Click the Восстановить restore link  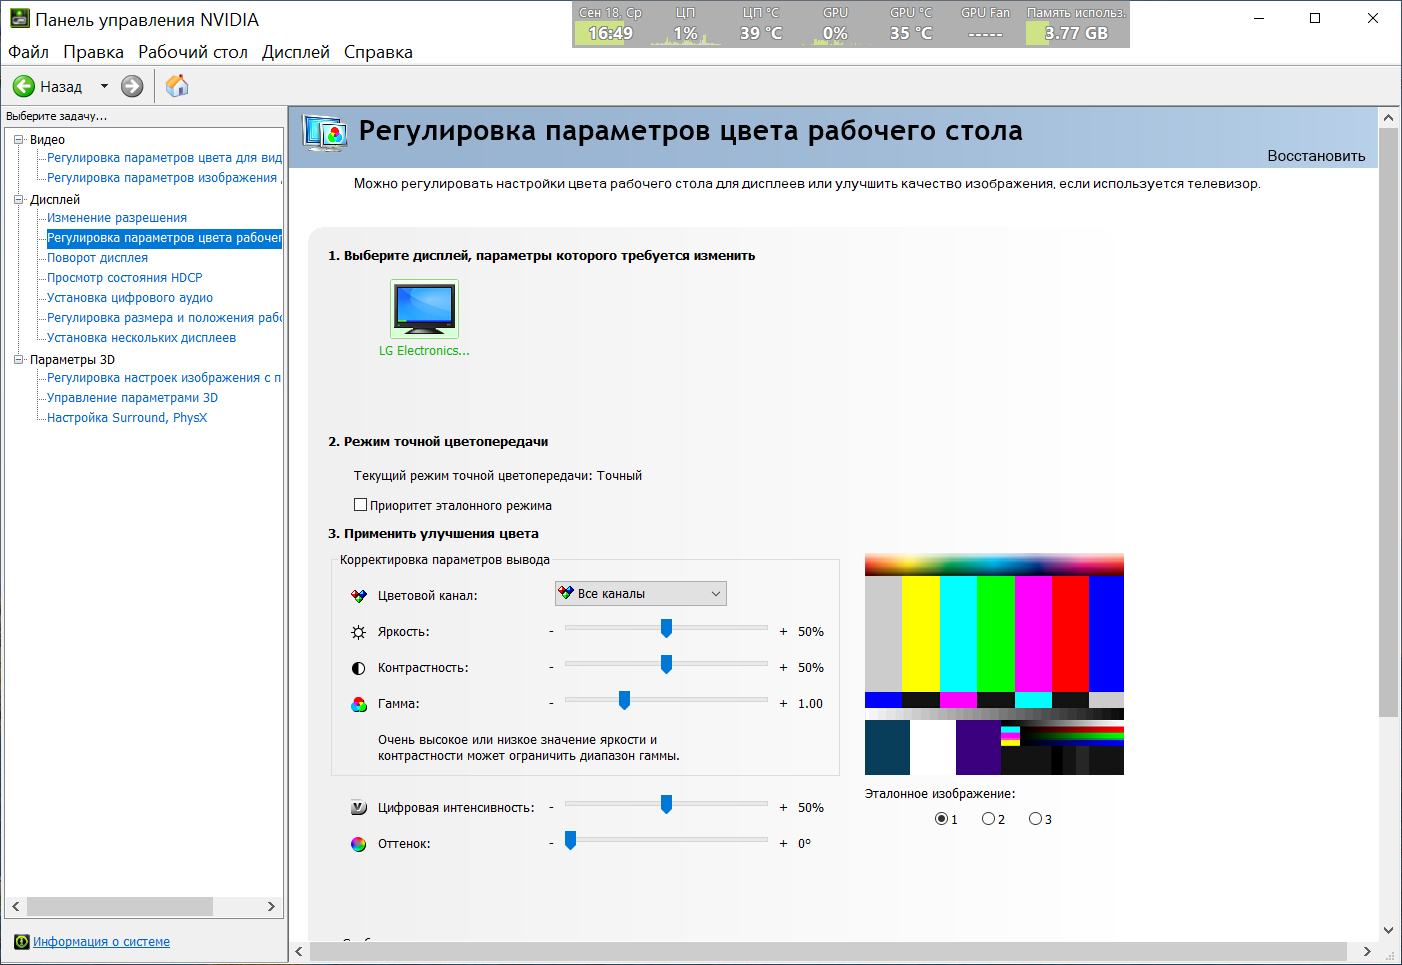tap(1316, 156)
